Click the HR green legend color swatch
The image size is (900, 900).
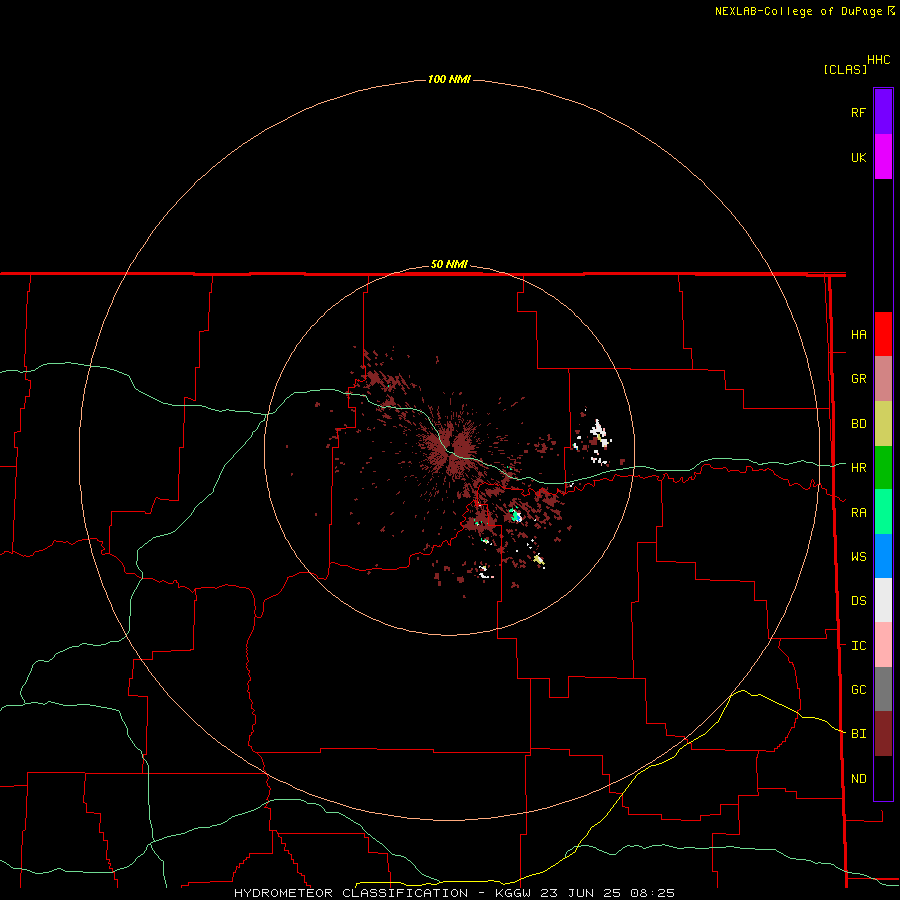883,468
